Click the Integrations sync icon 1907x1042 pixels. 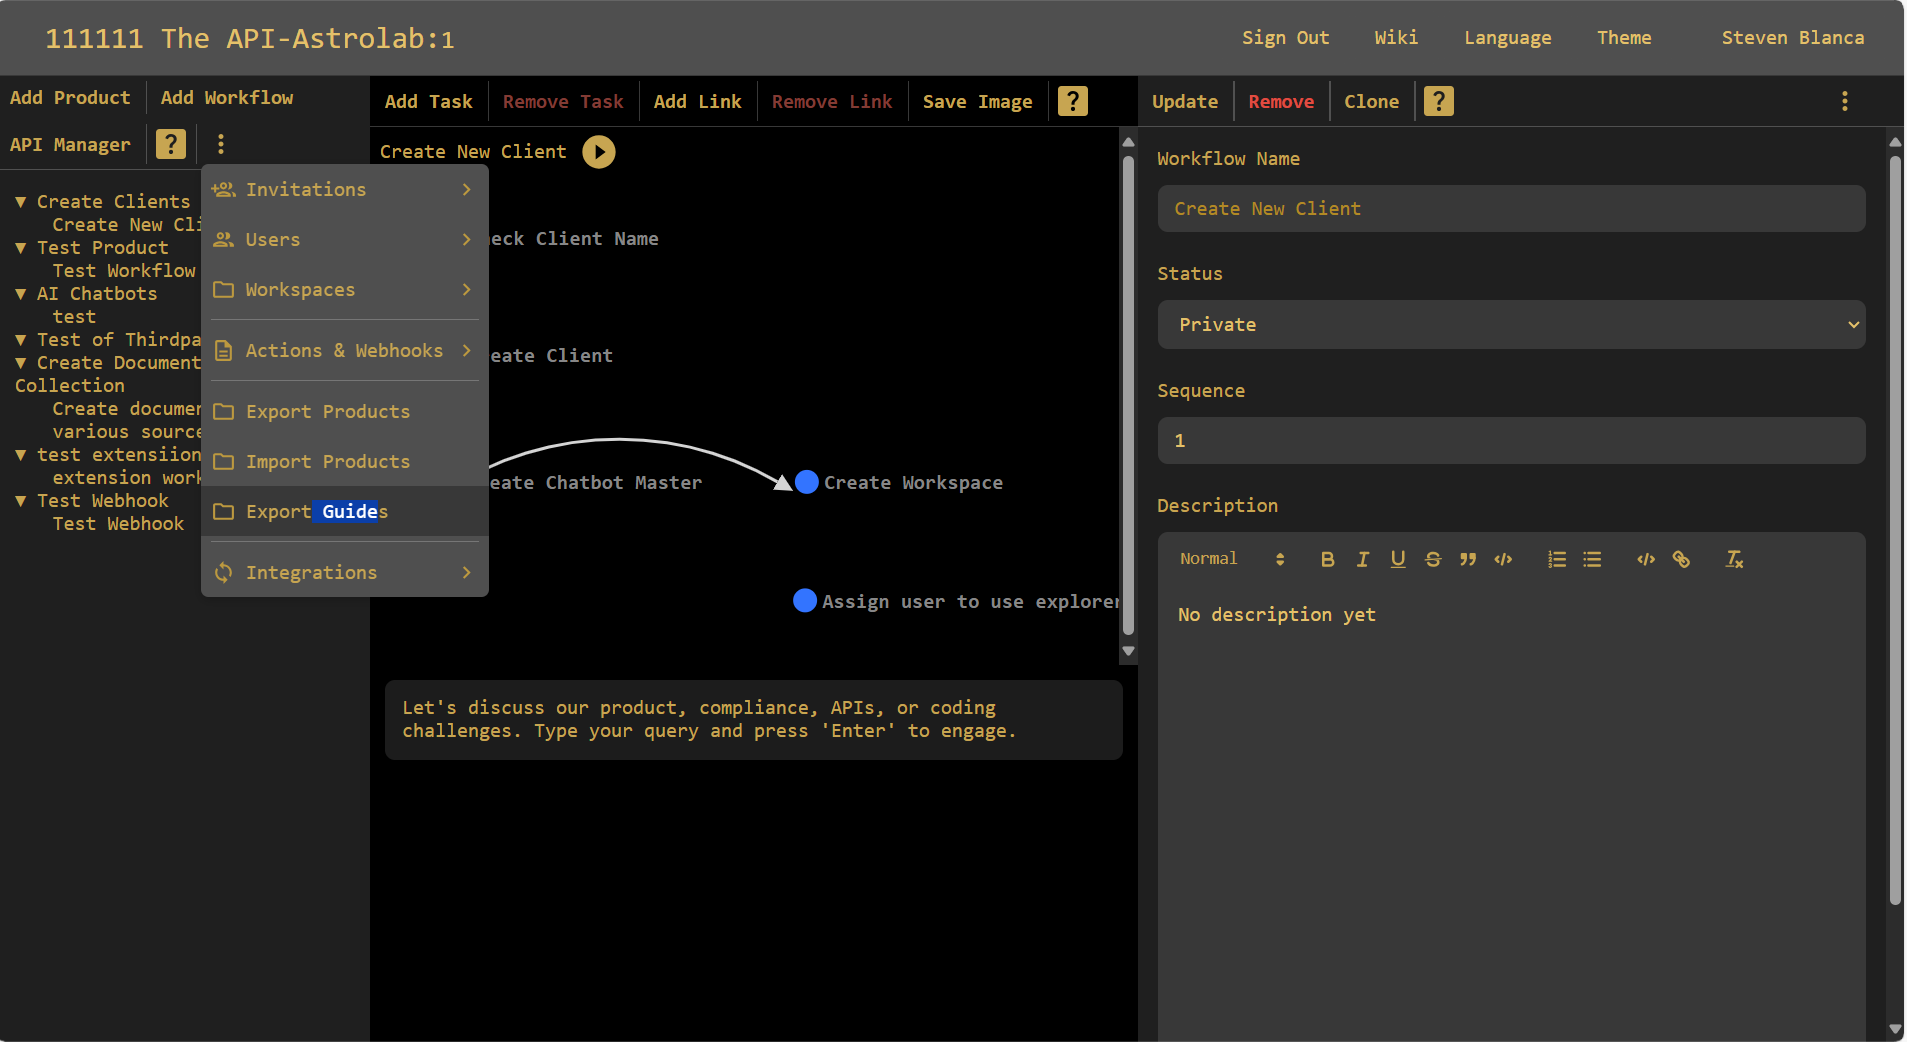tap(224, 572)
